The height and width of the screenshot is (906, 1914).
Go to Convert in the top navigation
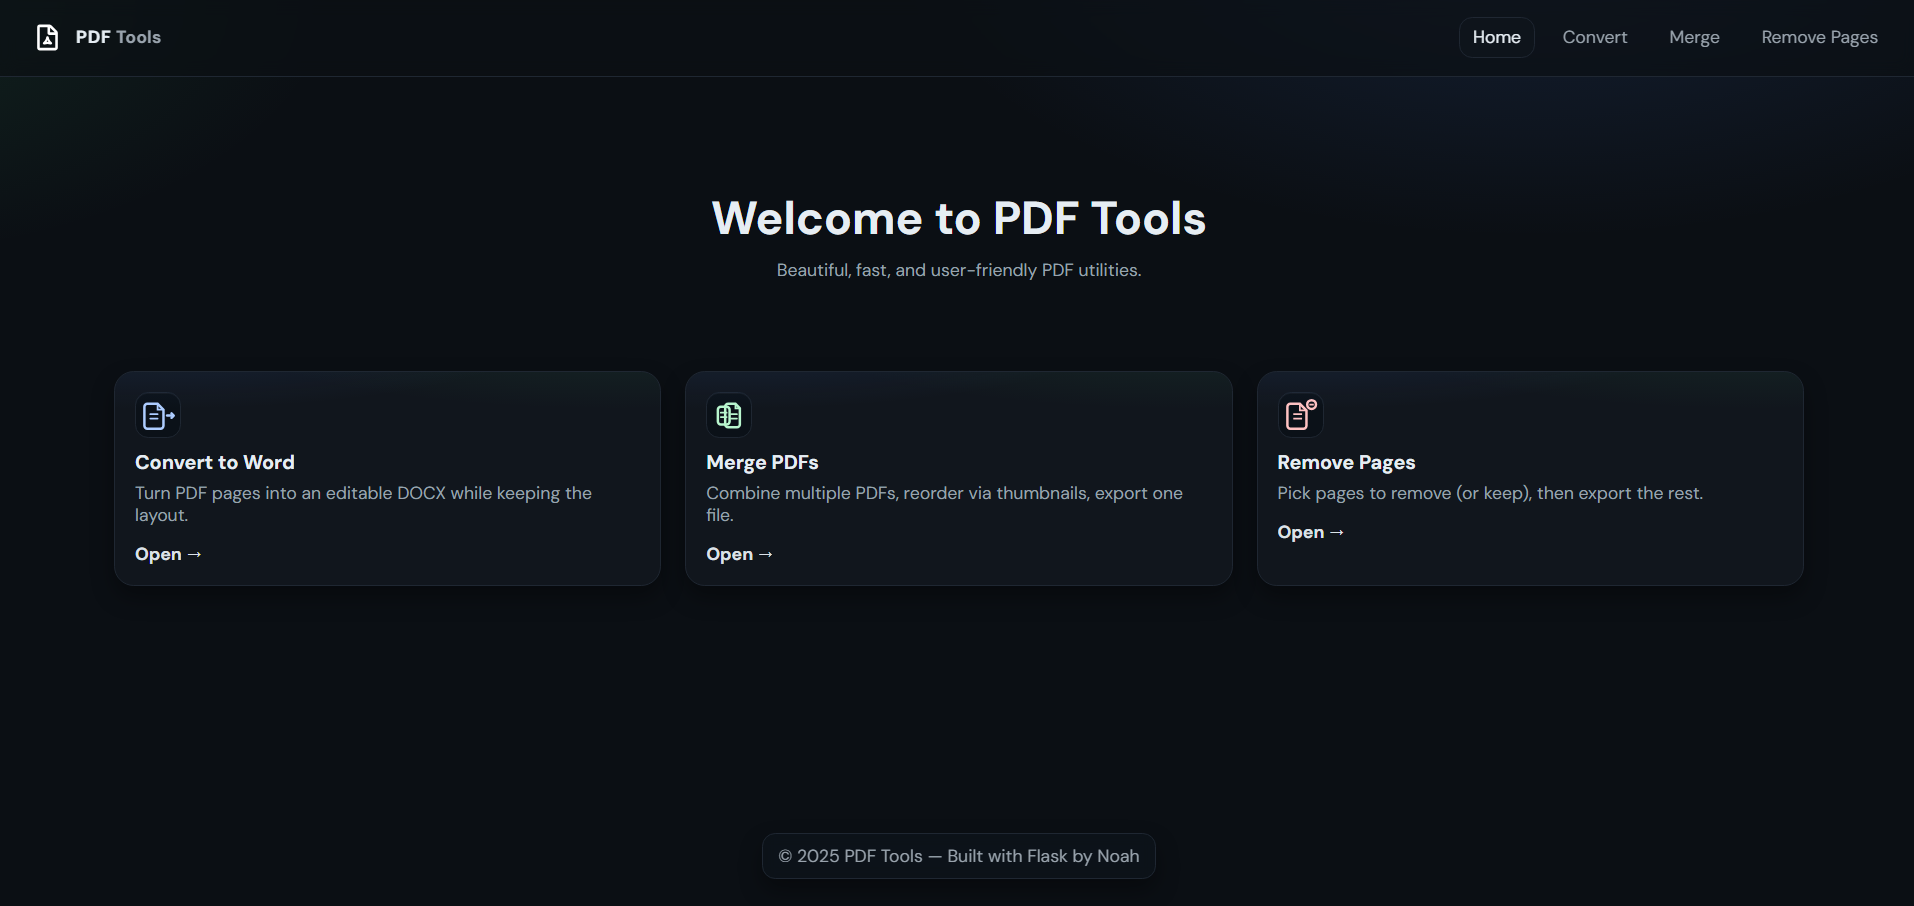click(x=1594, y=37)
